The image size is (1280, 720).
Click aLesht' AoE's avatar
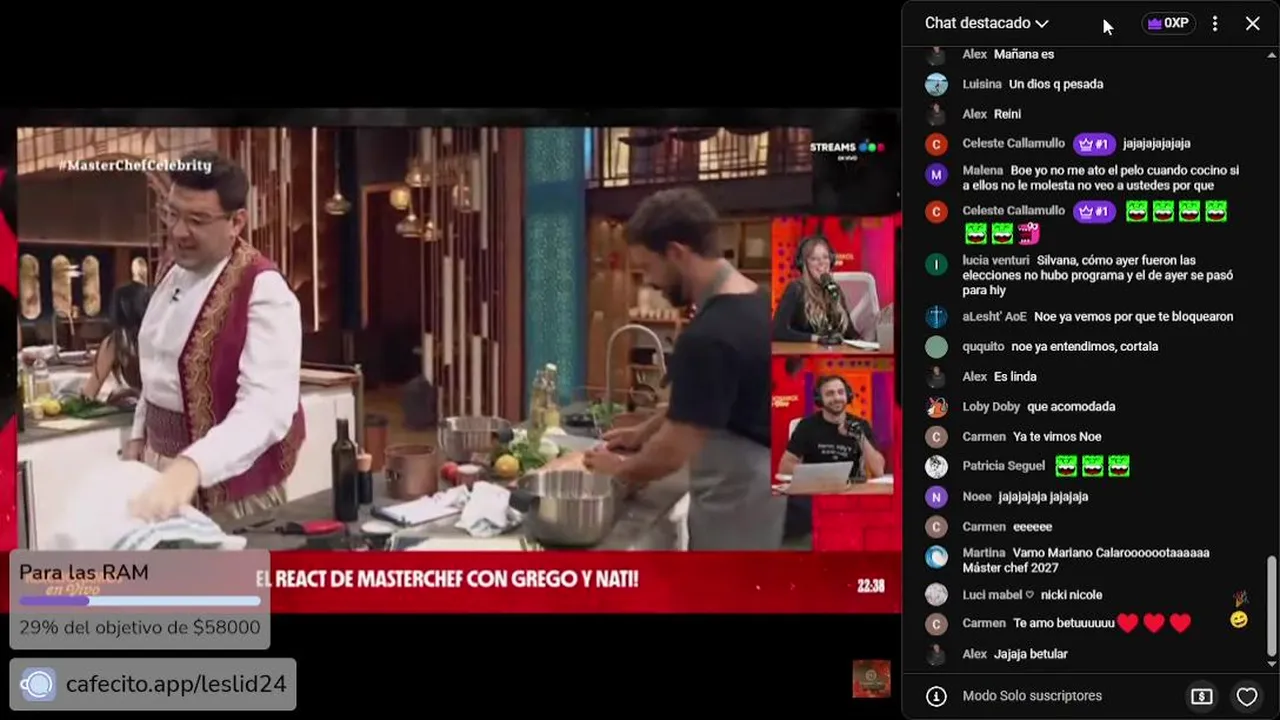tap(936, 317)
